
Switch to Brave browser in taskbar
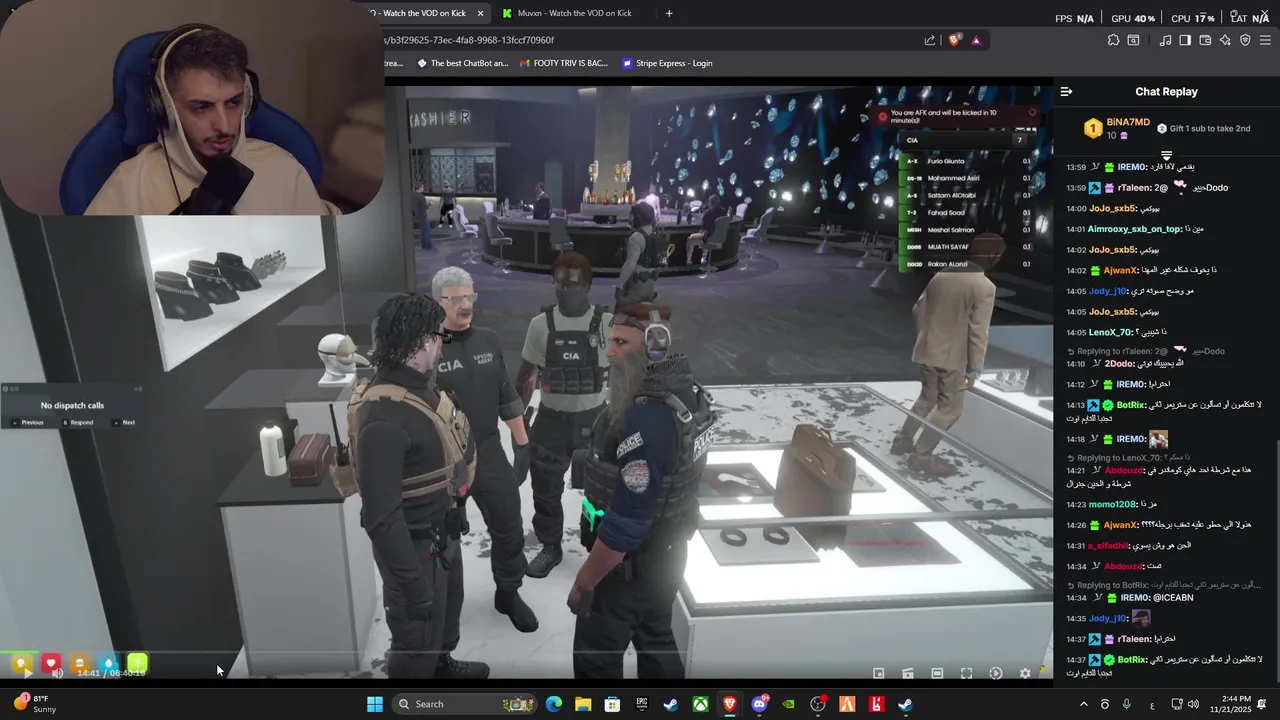pyautogui.click(x=730, y=704)
